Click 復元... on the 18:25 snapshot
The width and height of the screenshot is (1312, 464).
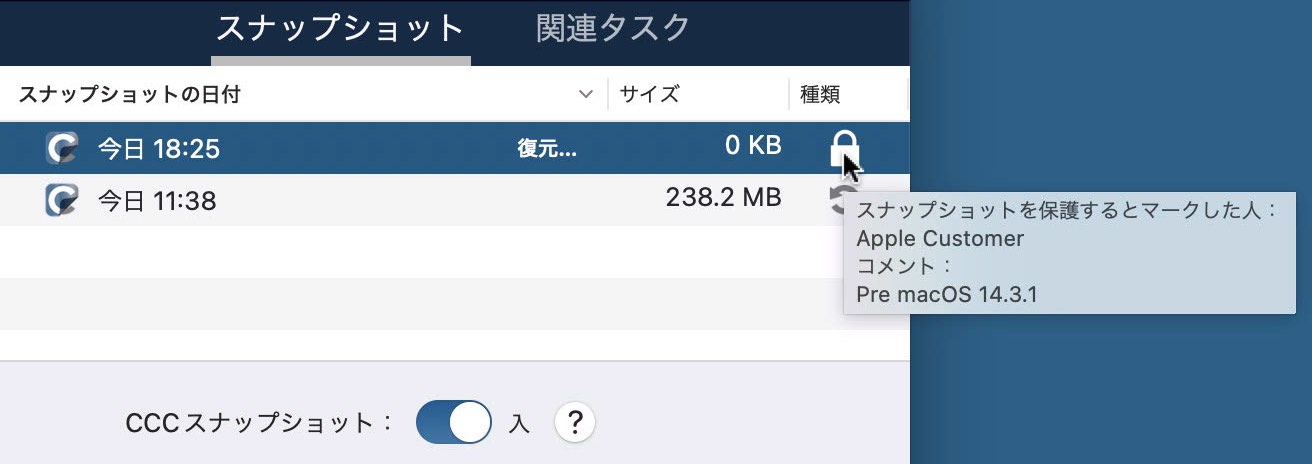click(x=547, y=148)
